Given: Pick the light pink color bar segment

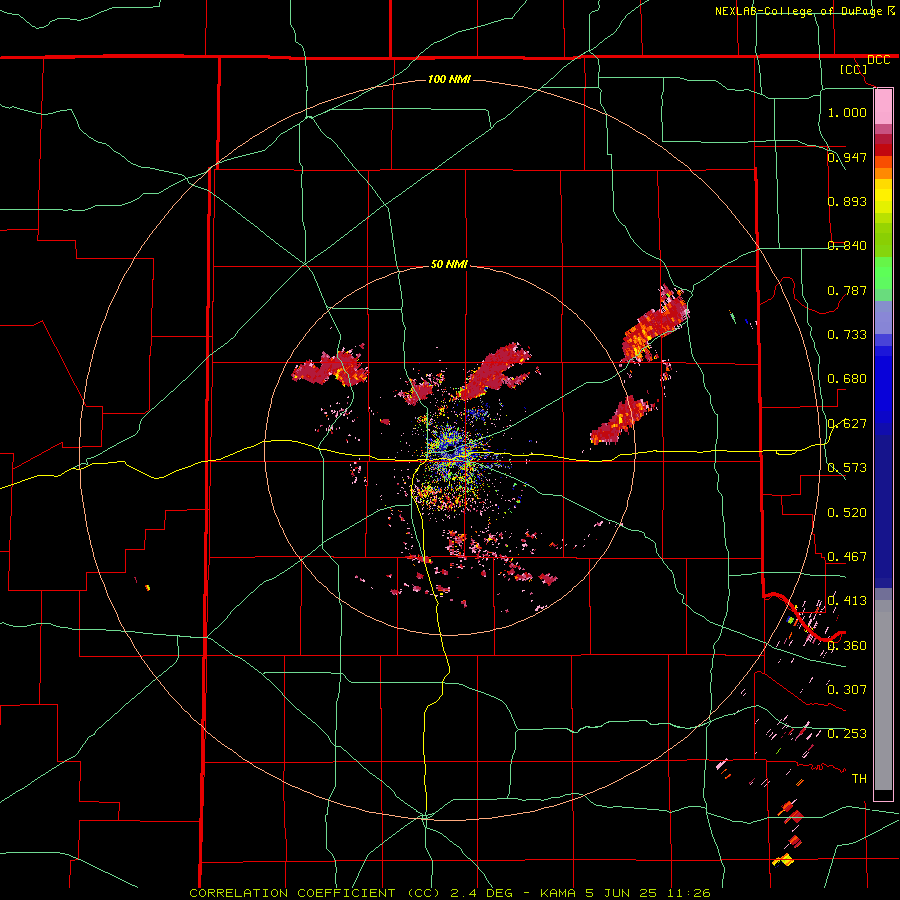Looking at the screenshot, I should click(883, 107).
